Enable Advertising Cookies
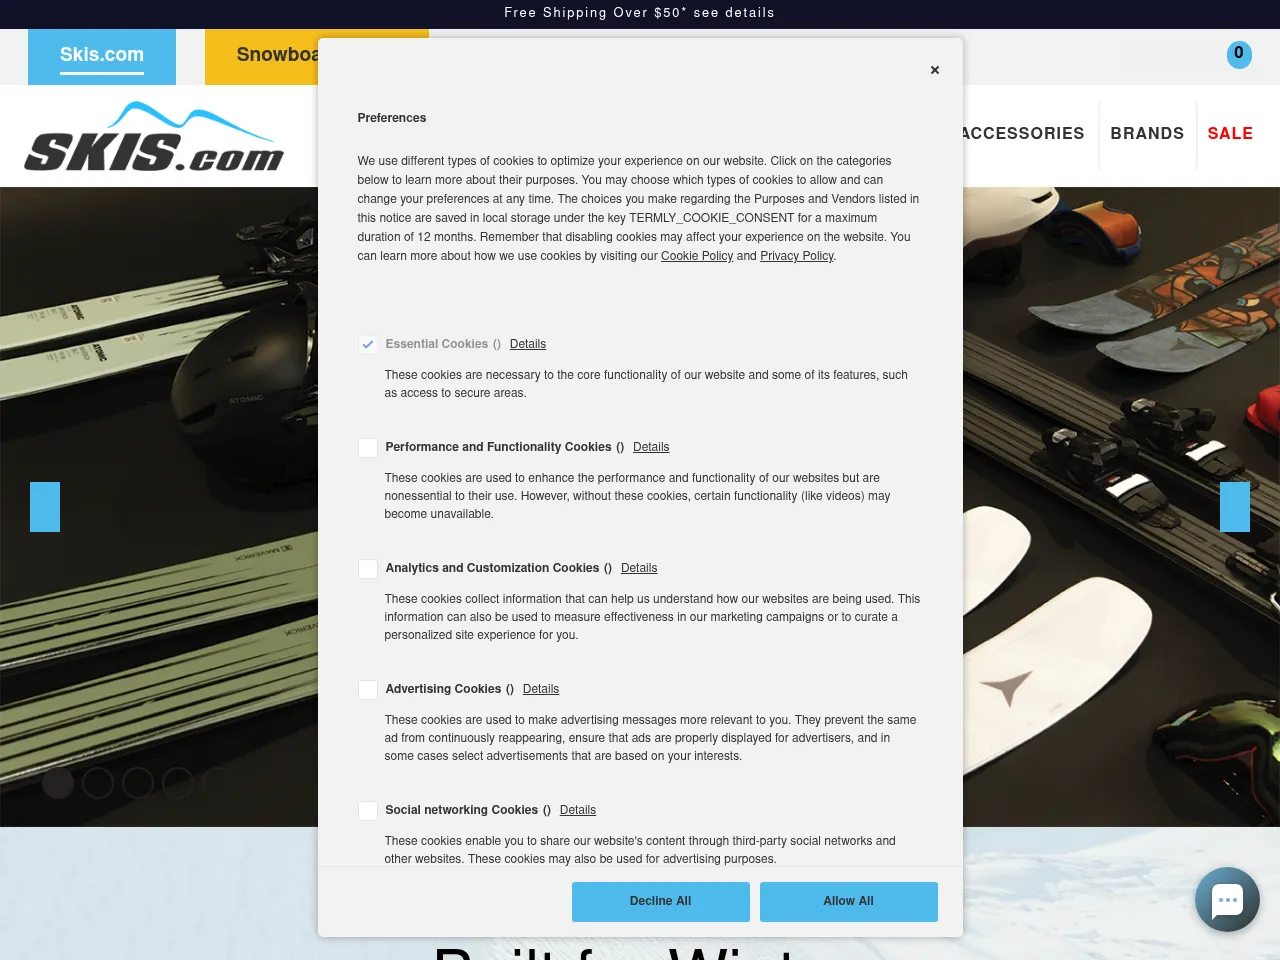This screenshot has width=1280, height=960. coord(368,689)
